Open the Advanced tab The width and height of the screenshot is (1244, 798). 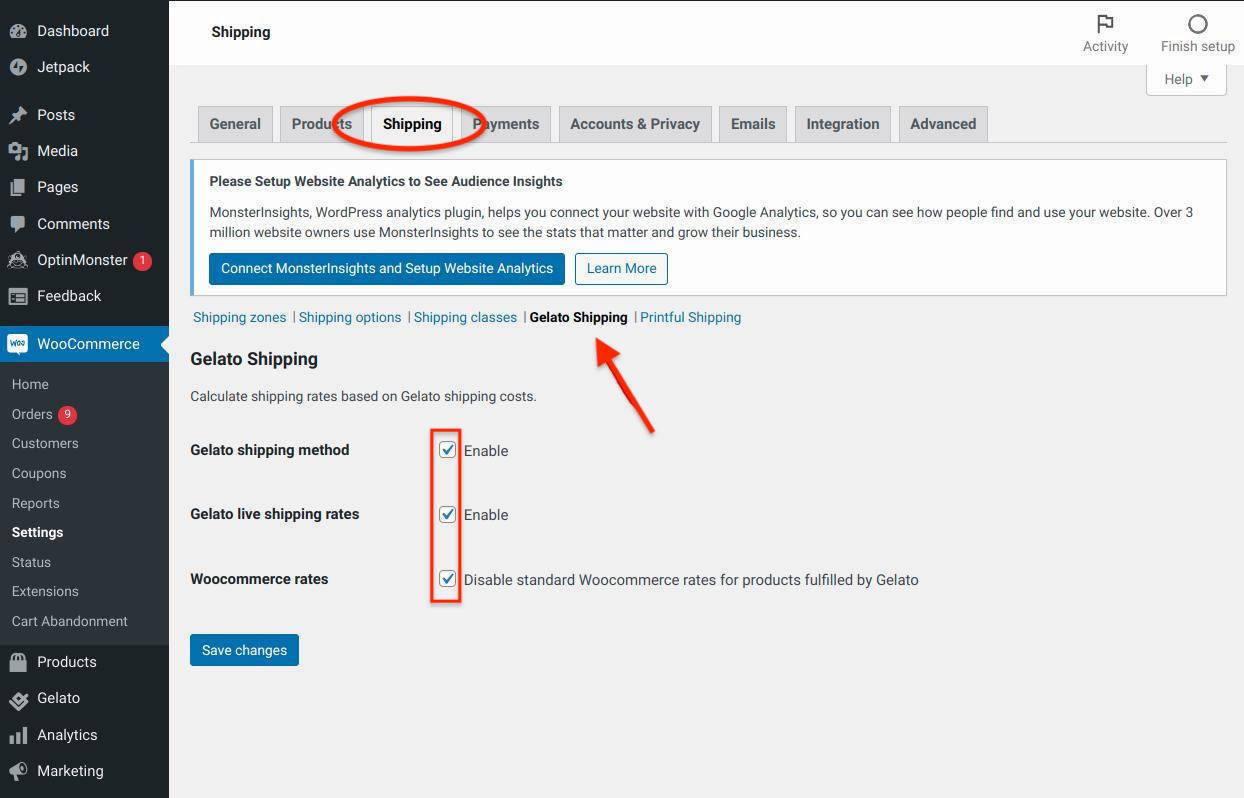pos(943,124)
